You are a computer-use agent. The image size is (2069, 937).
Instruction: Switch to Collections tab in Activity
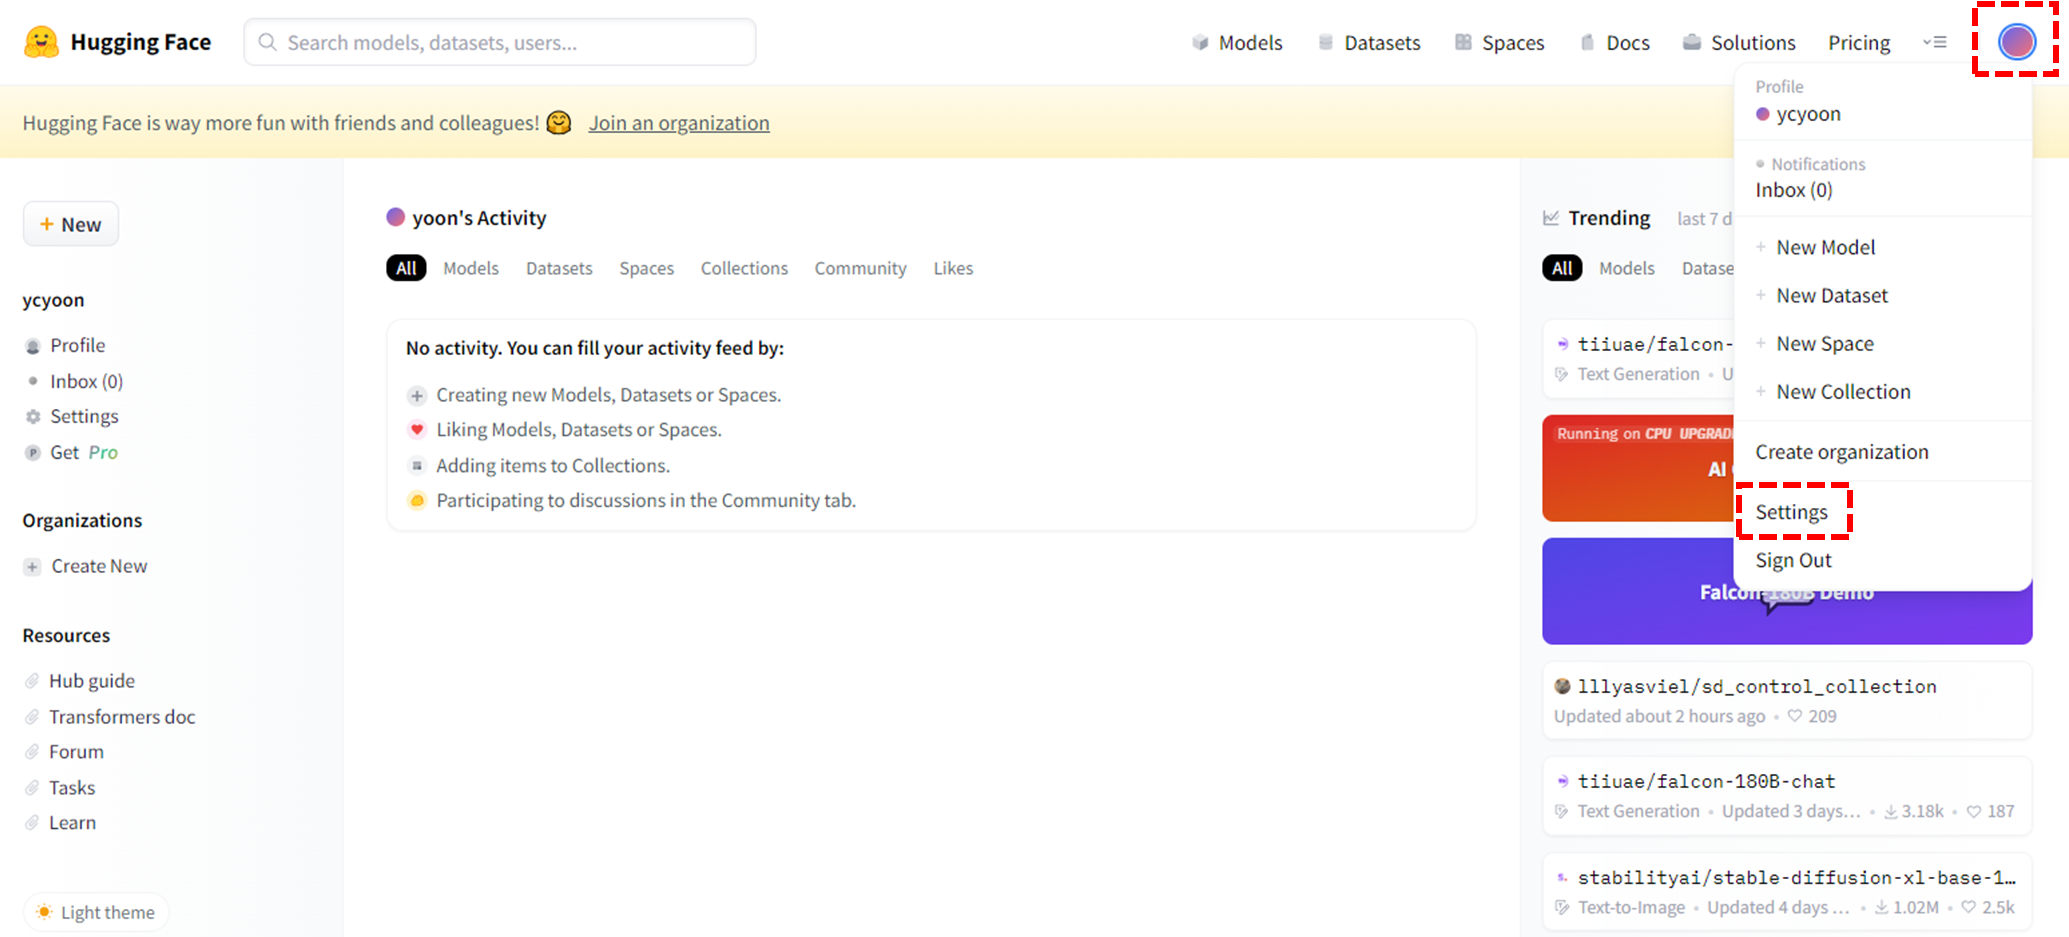pyautogui.click(x=744, y=268)
